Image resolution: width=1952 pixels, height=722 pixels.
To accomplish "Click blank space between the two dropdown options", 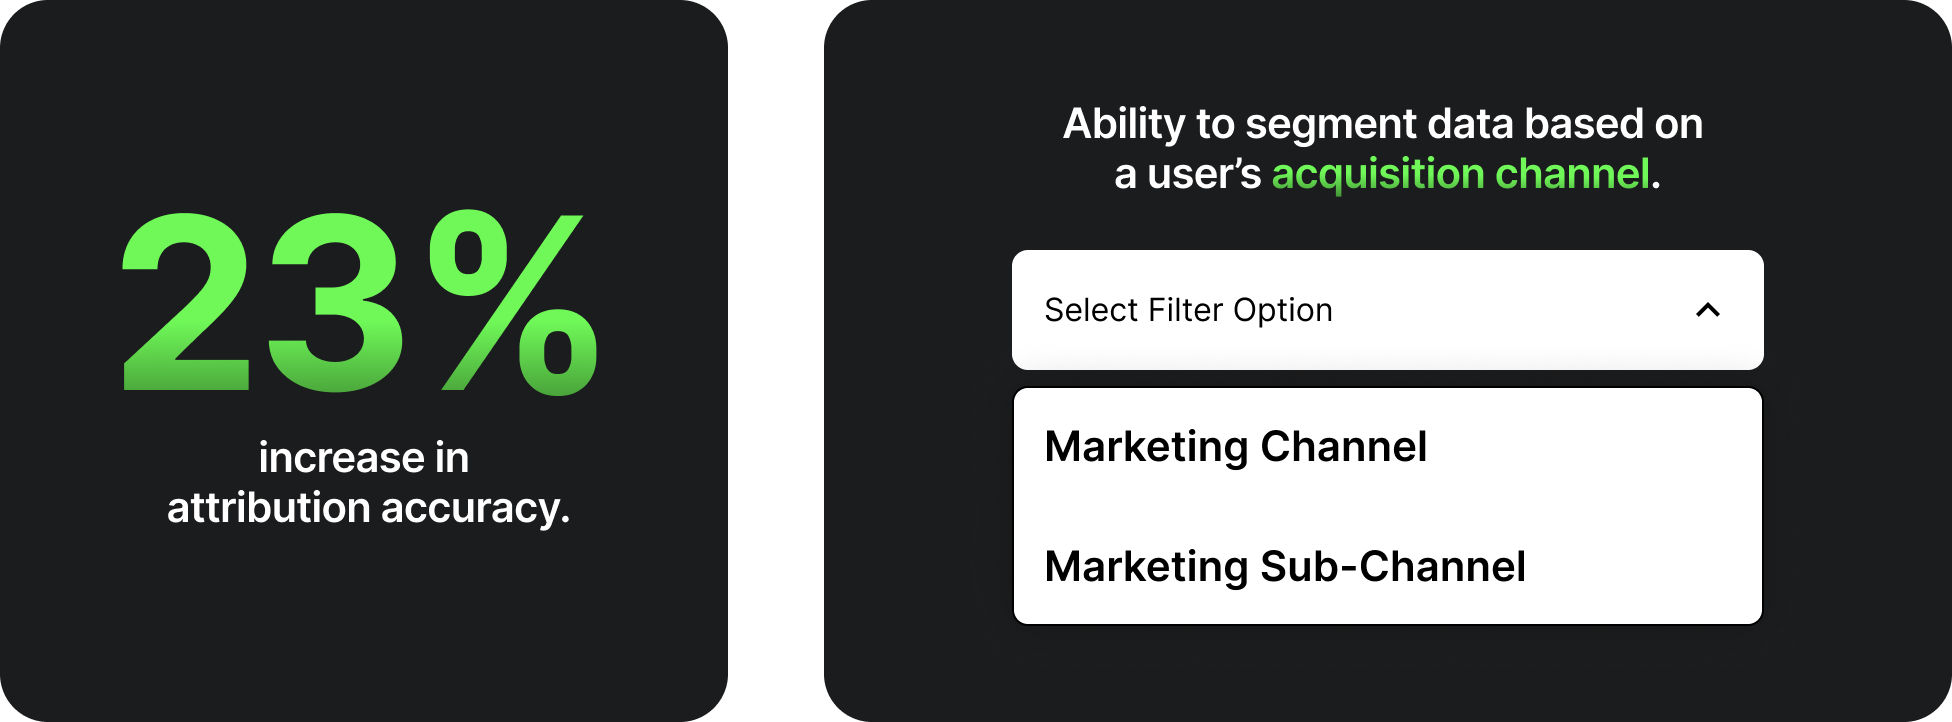I will [x=1386, y=506].
